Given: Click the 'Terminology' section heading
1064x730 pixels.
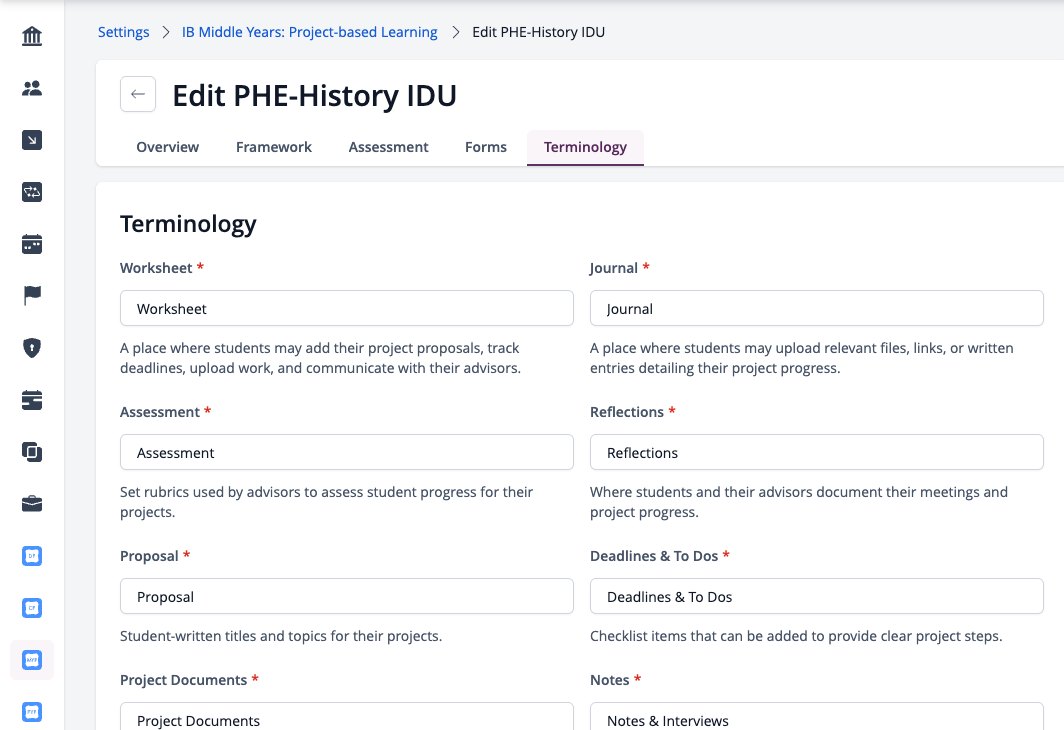Looking at the screenshot, I should [x=188, y=224].
